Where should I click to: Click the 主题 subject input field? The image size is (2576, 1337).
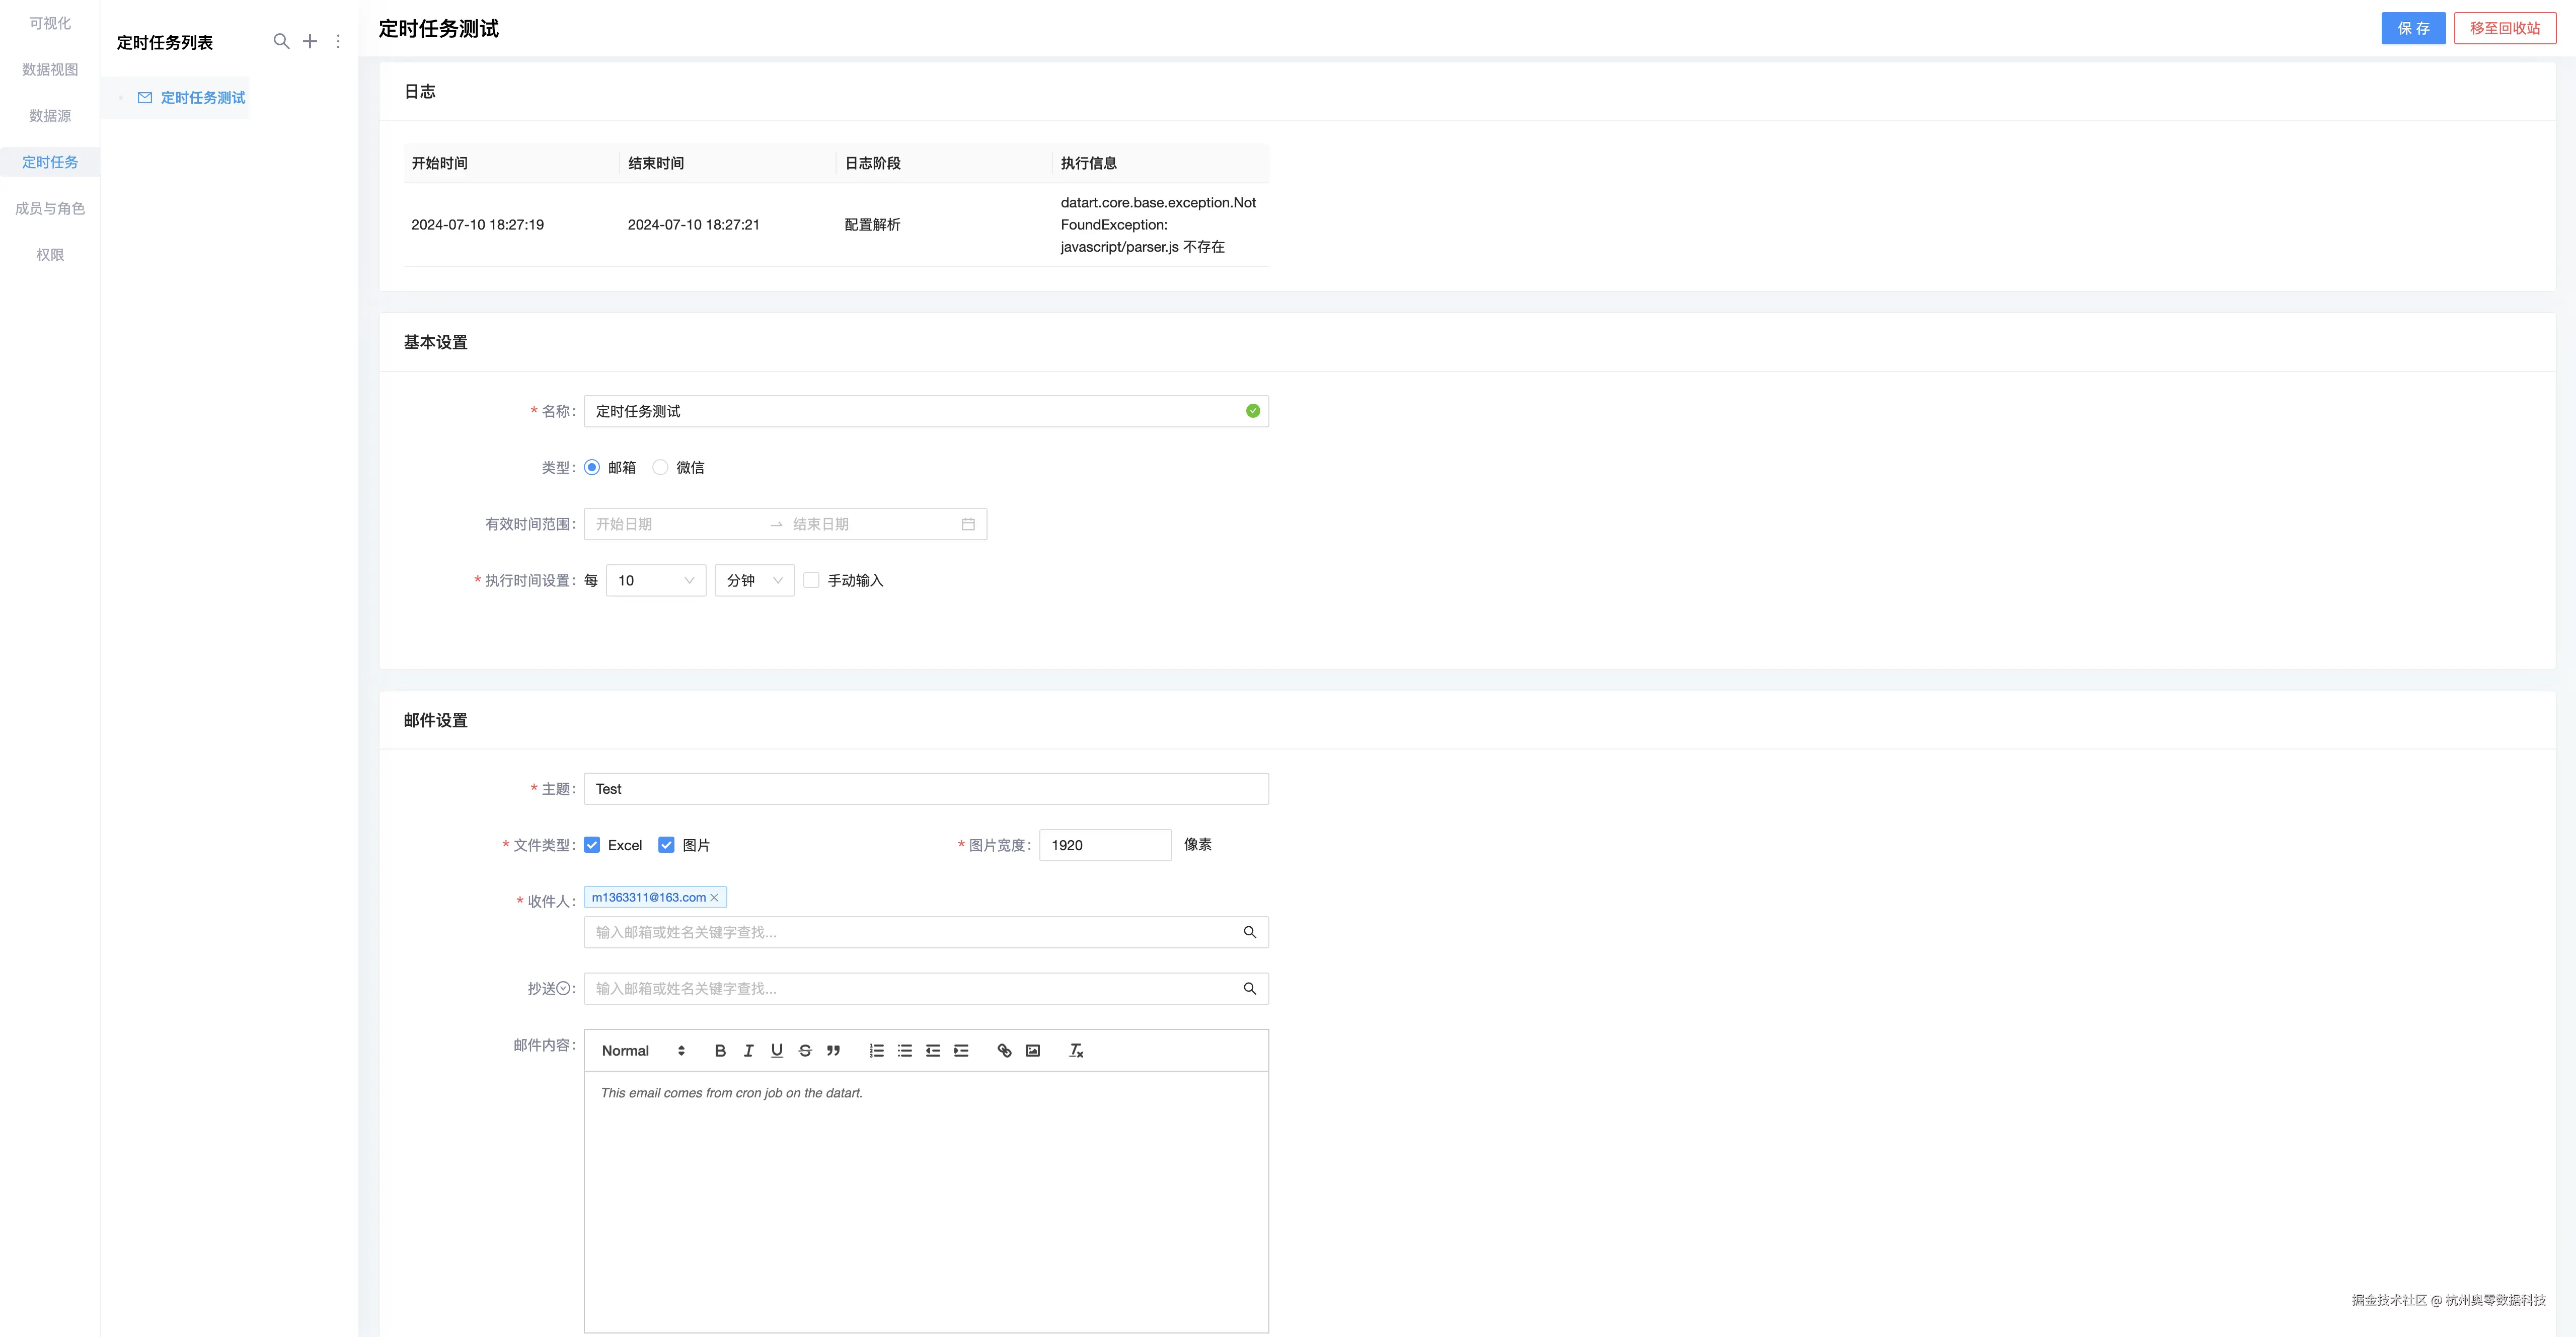point(926,789)
